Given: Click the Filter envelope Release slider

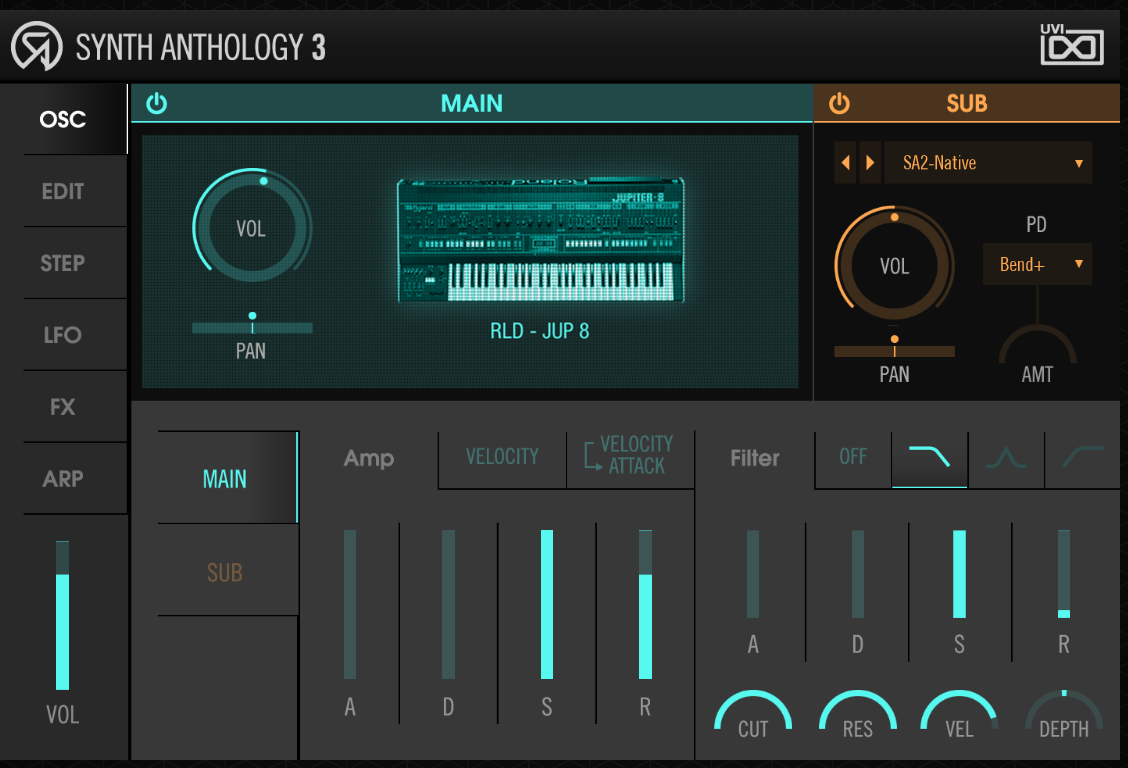Looking at the screenshot, I should pyautogui.click(x=1064, y=574).
